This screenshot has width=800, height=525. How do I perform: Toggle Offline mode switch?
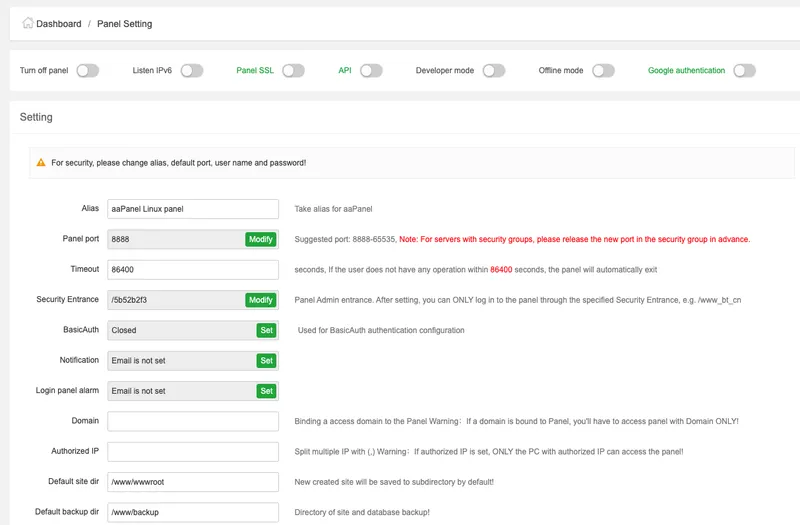(603, 71)
